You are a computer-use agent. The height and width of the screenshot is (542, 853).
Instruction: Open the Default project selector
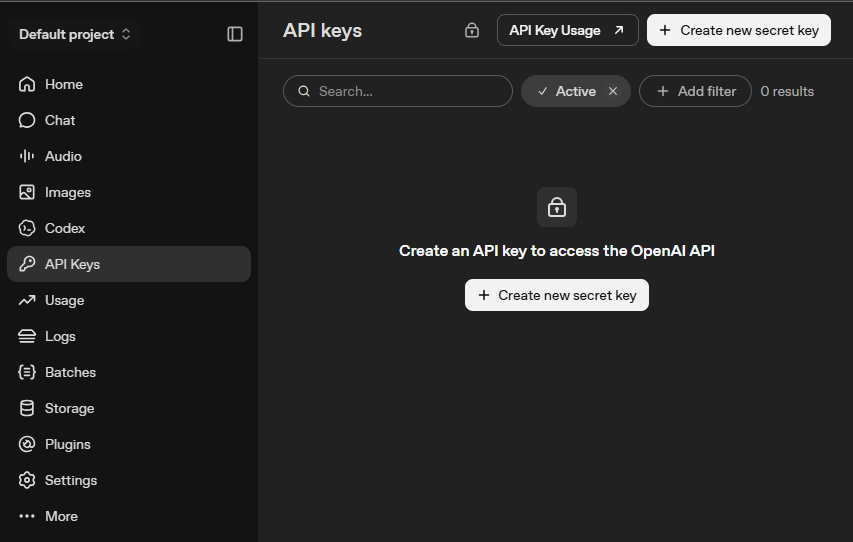(x=75, y=34)
